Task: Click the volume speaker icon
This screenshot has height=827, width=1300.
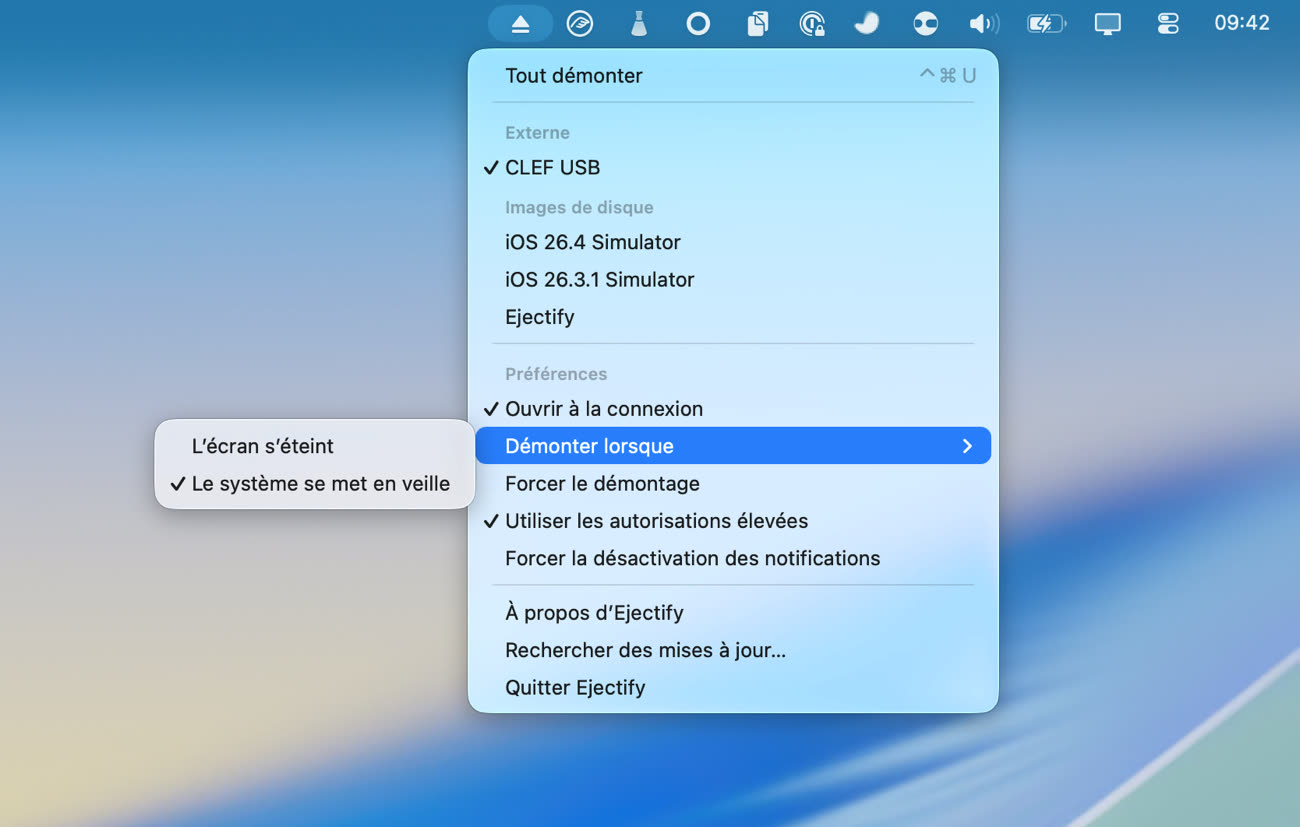Action: [x=983, y=23]
